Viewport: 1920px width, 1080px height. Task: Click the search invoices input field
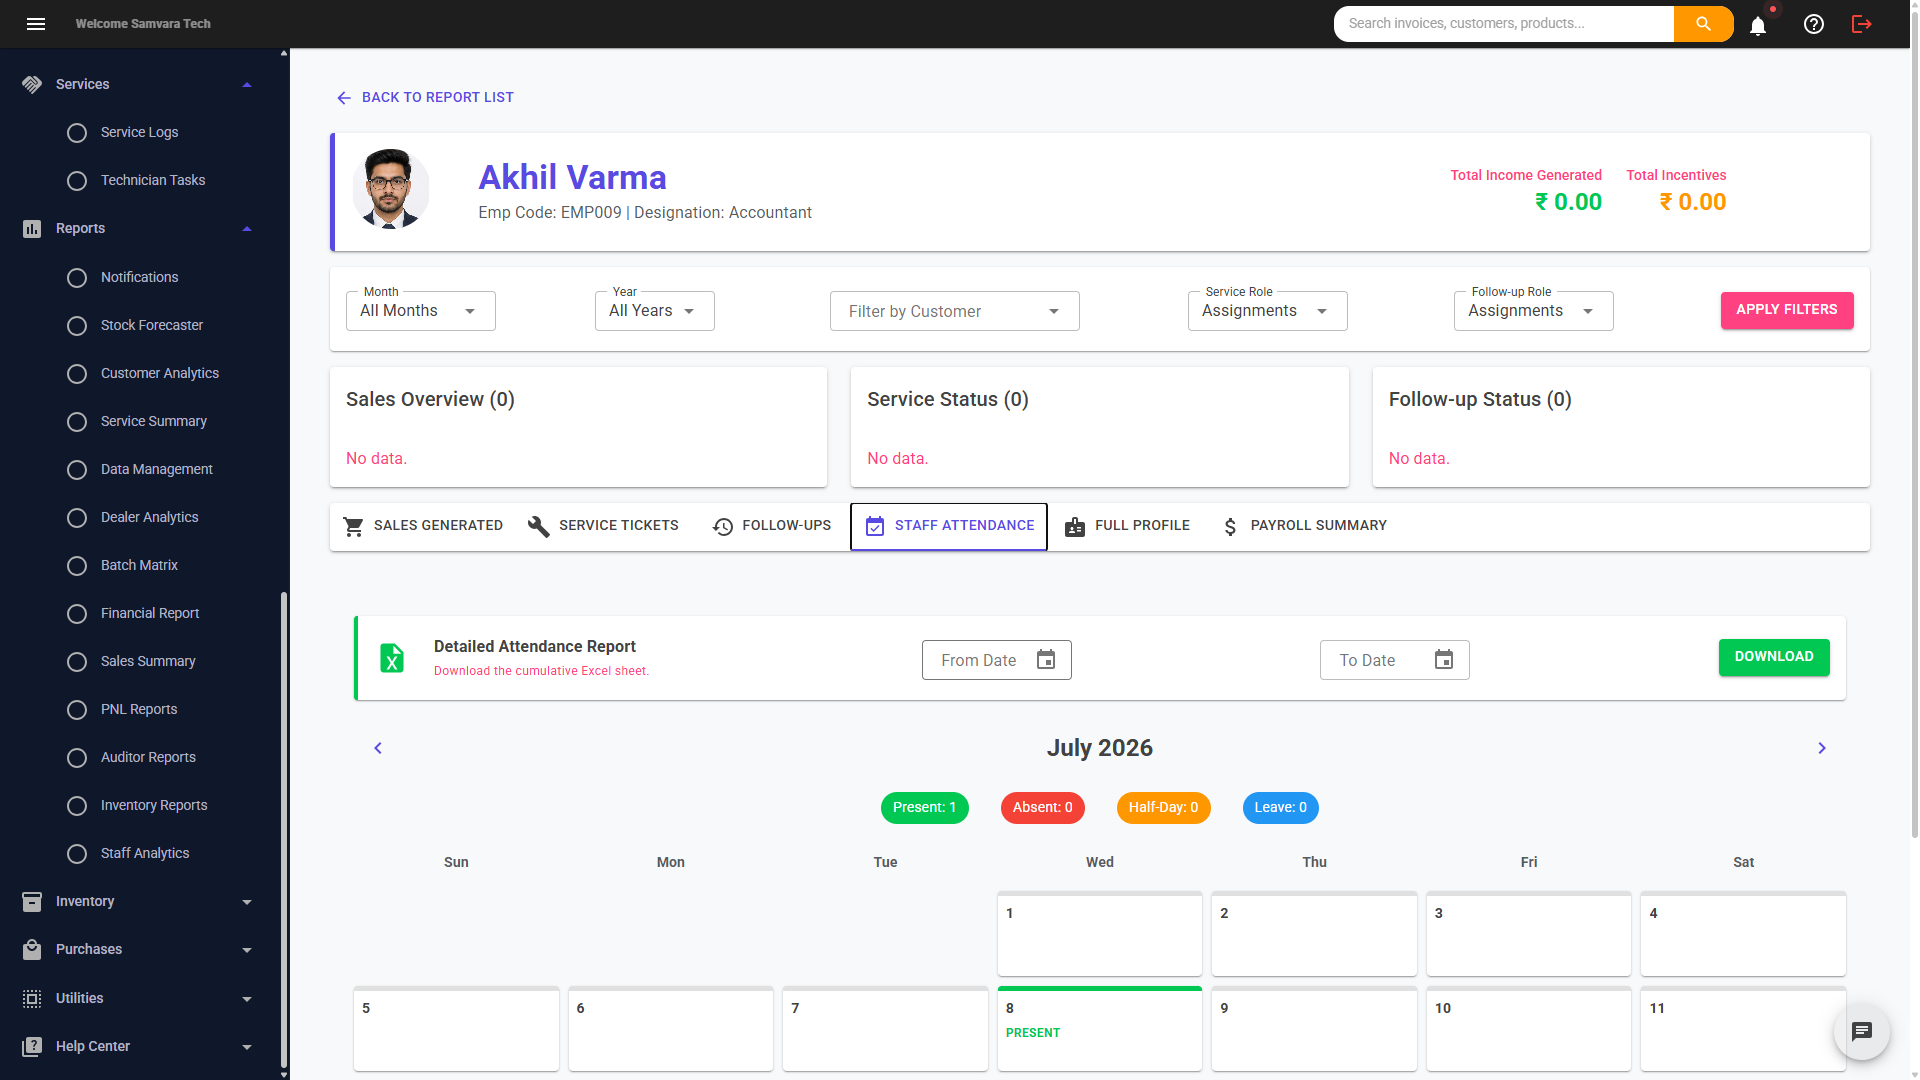click(1504, 24)
